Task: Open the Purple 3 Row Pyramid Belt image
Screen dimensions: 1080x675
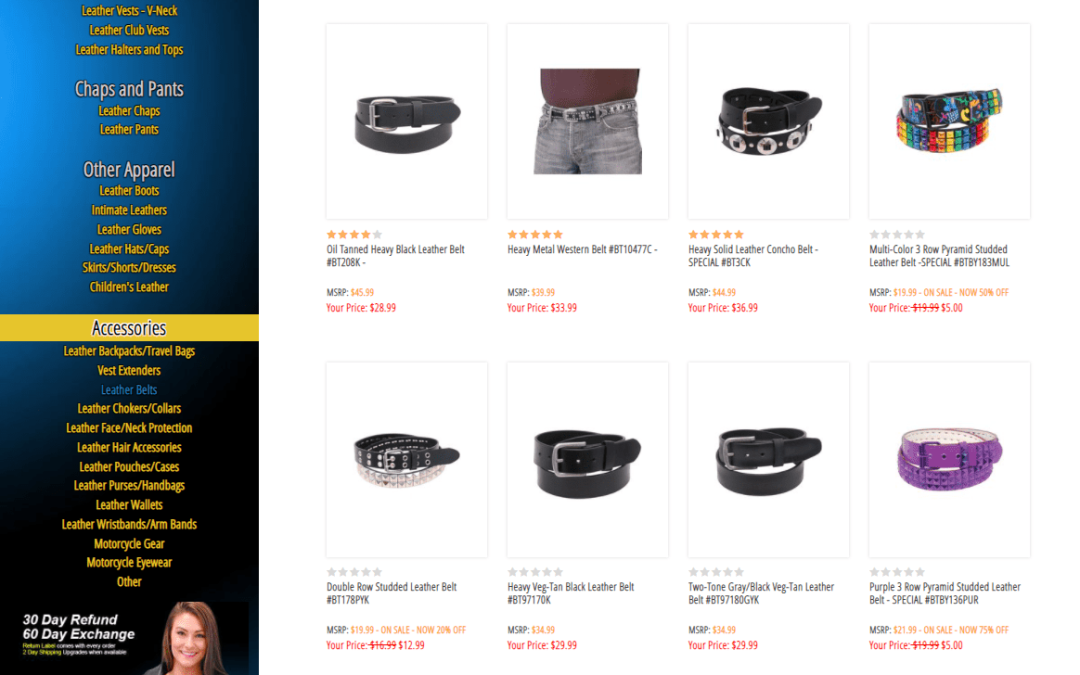Action: click(x=949, y=459)
